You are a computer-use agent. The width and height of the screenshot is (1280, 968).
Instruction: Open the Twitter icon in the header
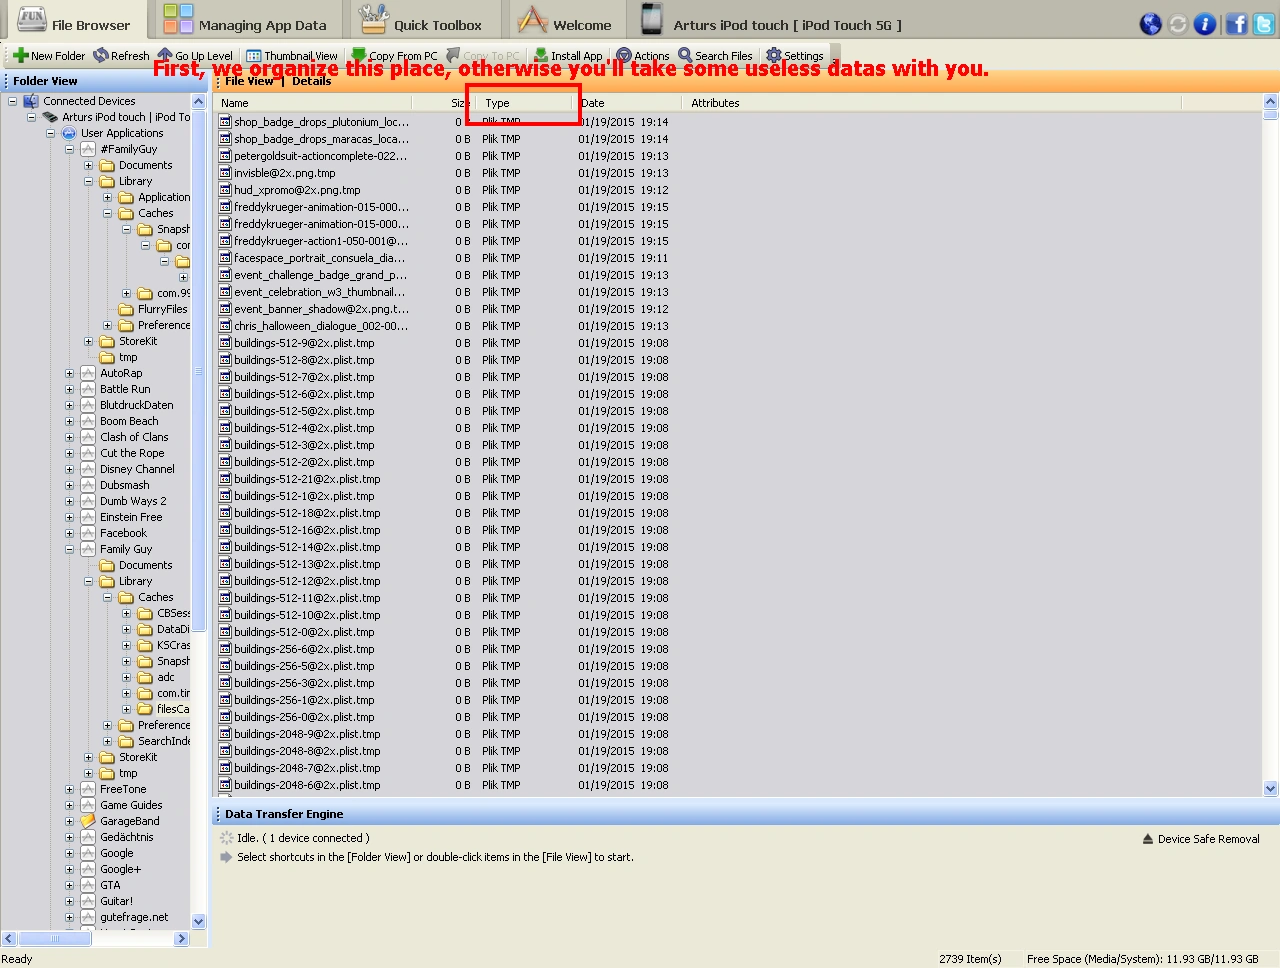pyautogui.click(x=1265, y=24)
